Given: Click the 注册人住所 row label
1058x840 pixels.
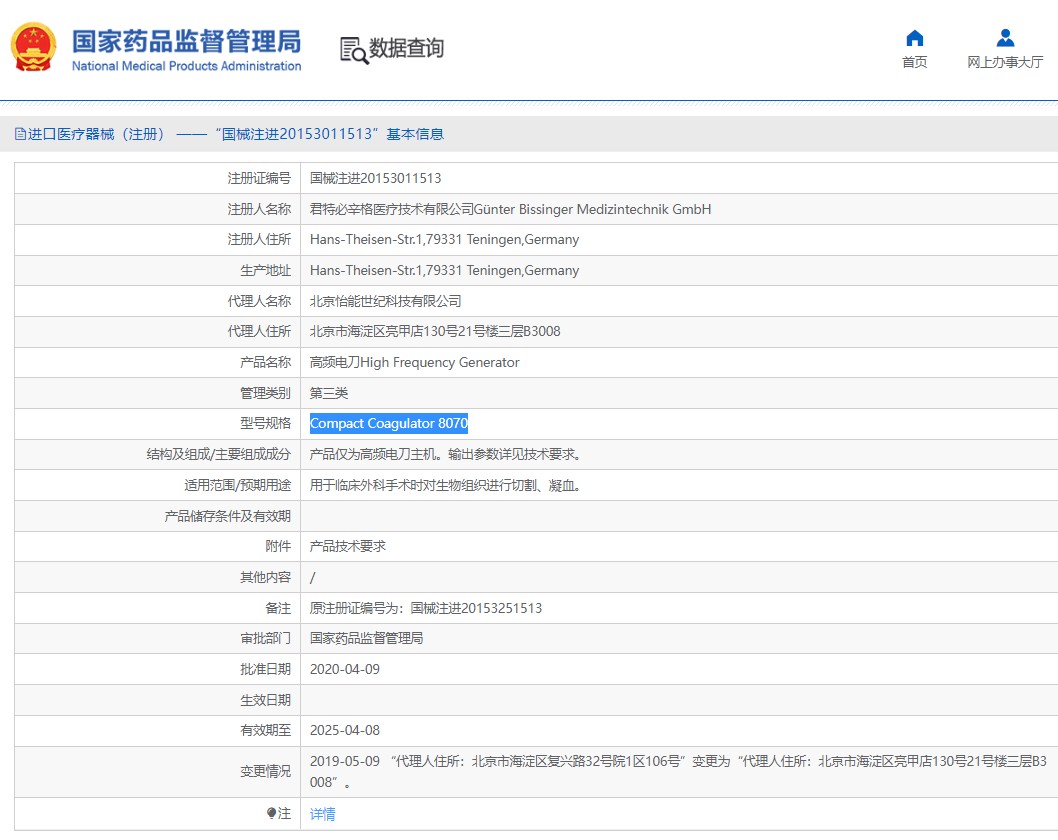Looking at the screenshot, I should pos(259,240).
